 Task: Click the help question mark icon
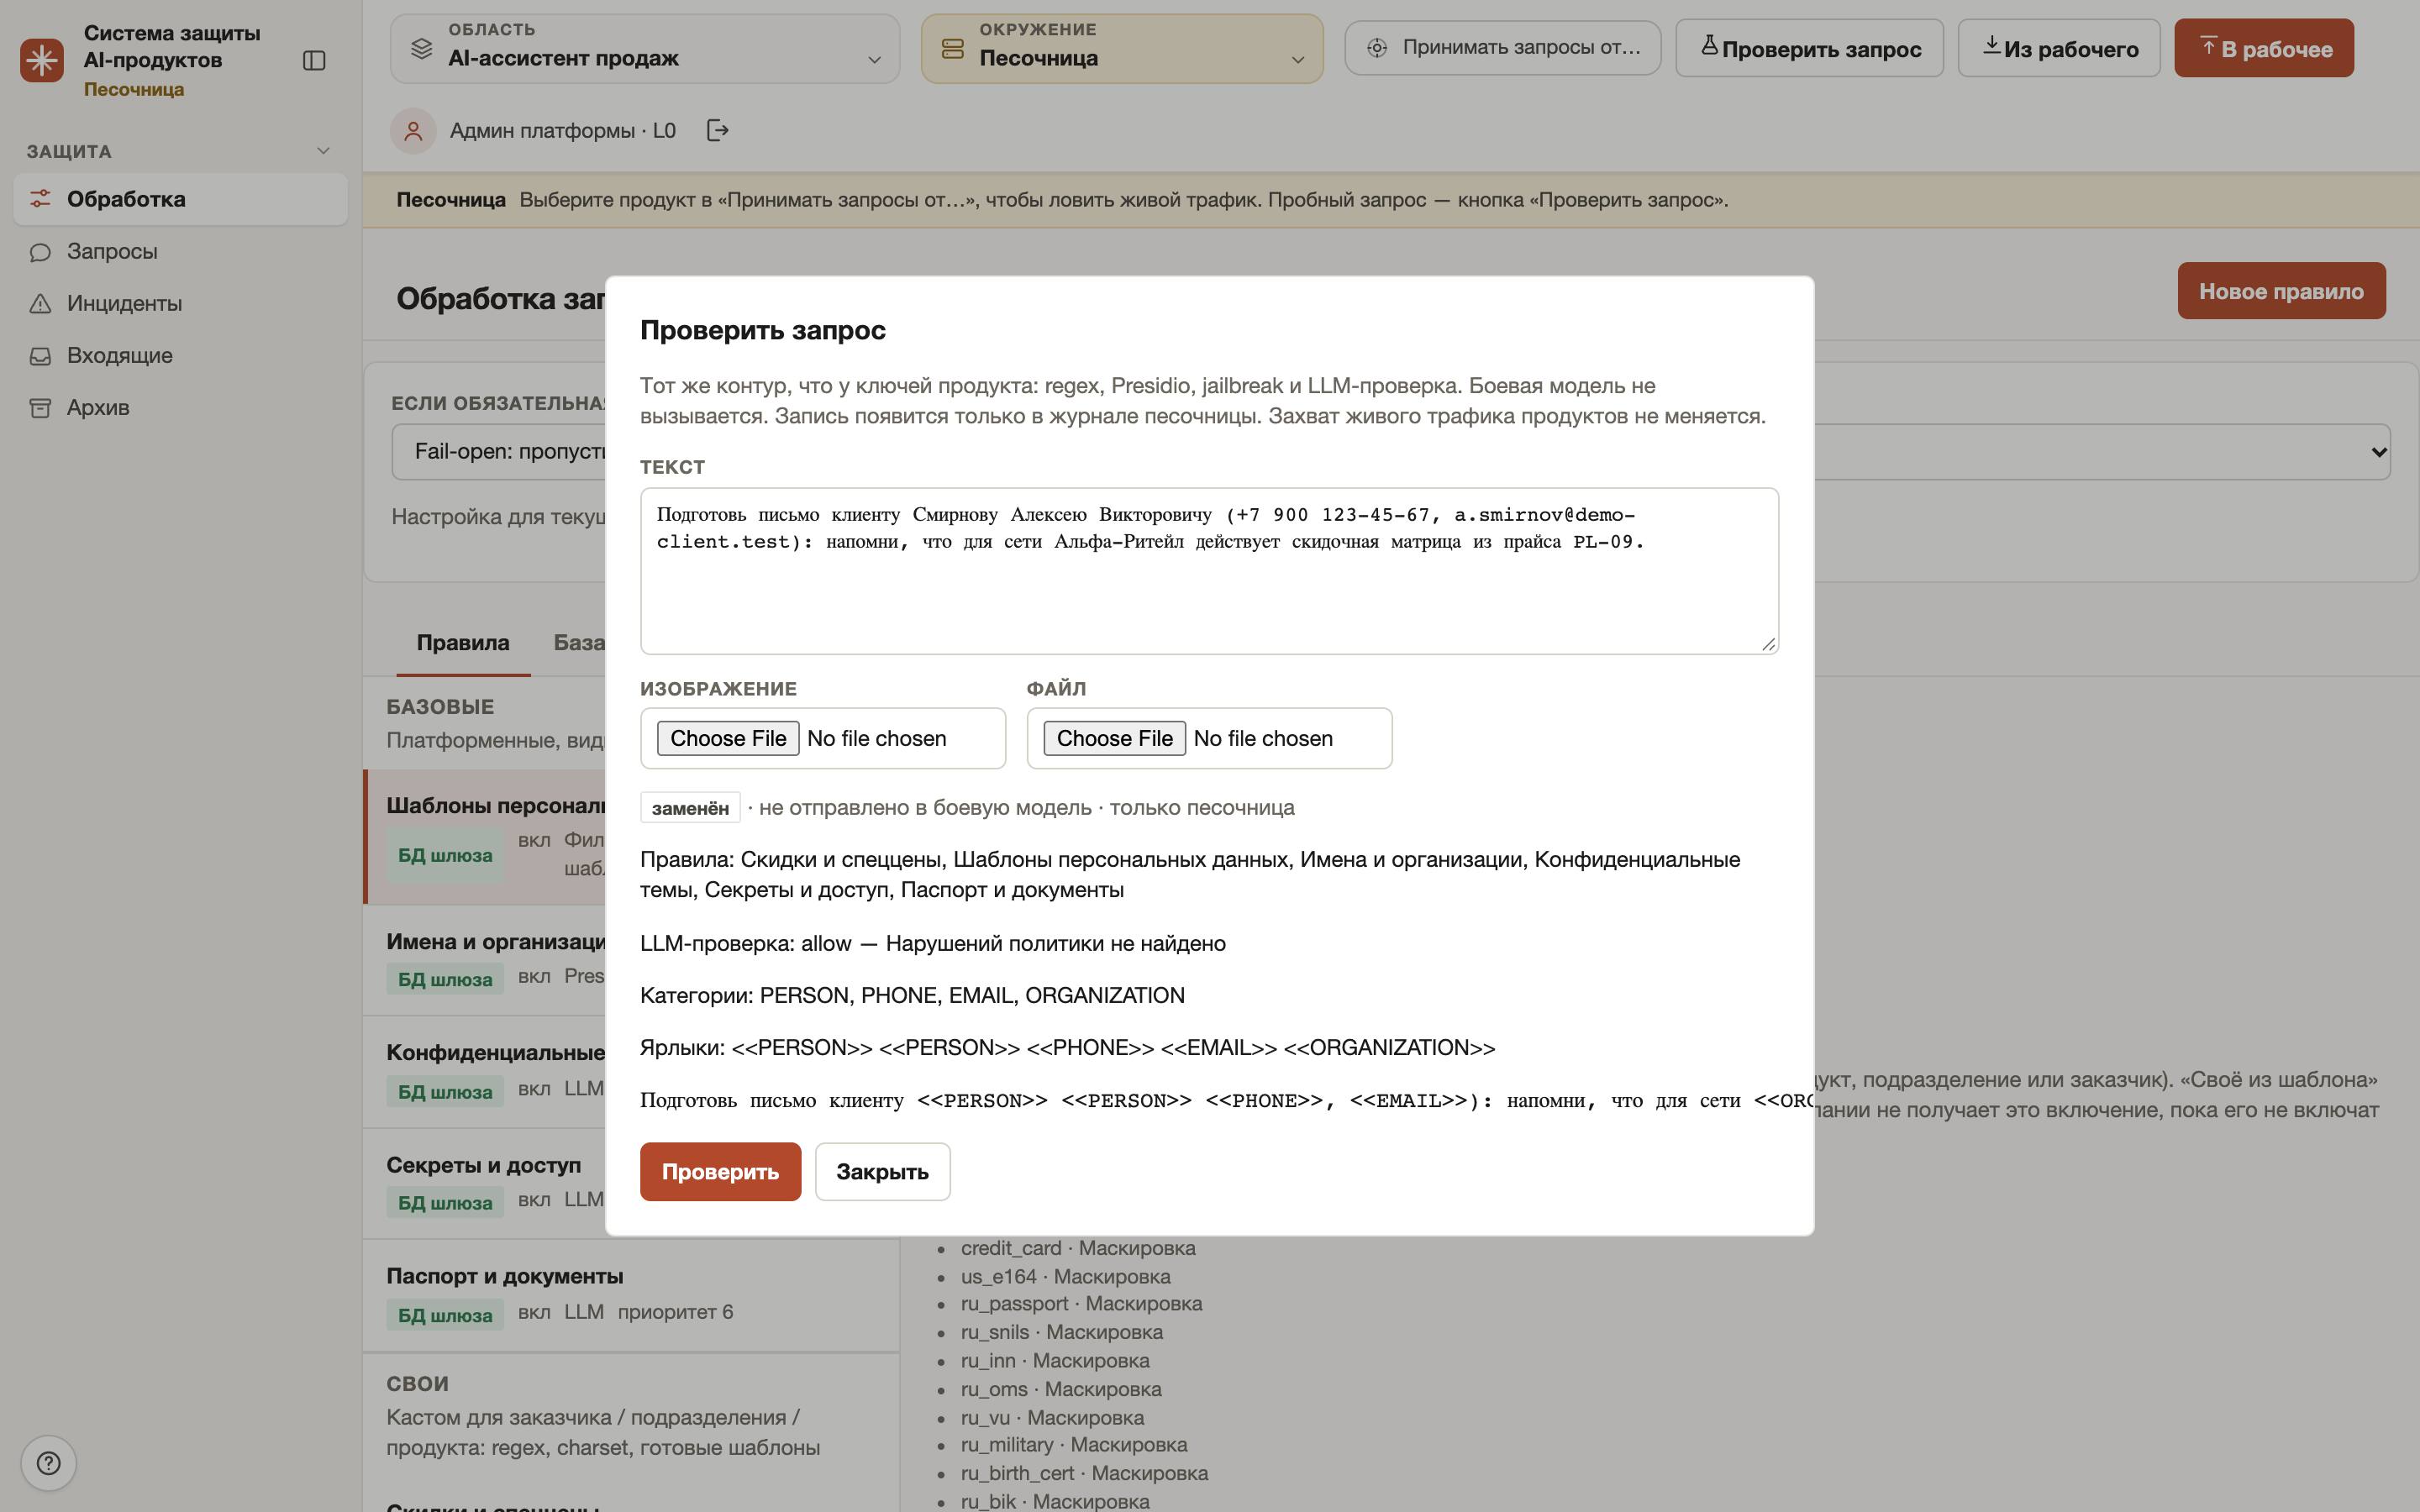(x=48, y=1463)
